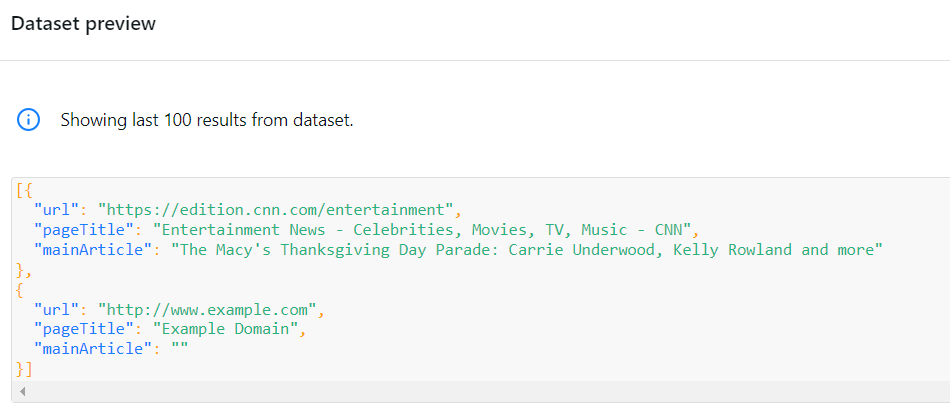This screenshot has height=415, width=950.
Task: Click the horizontal scrollbar left arrow
Action: click(22, 391)
